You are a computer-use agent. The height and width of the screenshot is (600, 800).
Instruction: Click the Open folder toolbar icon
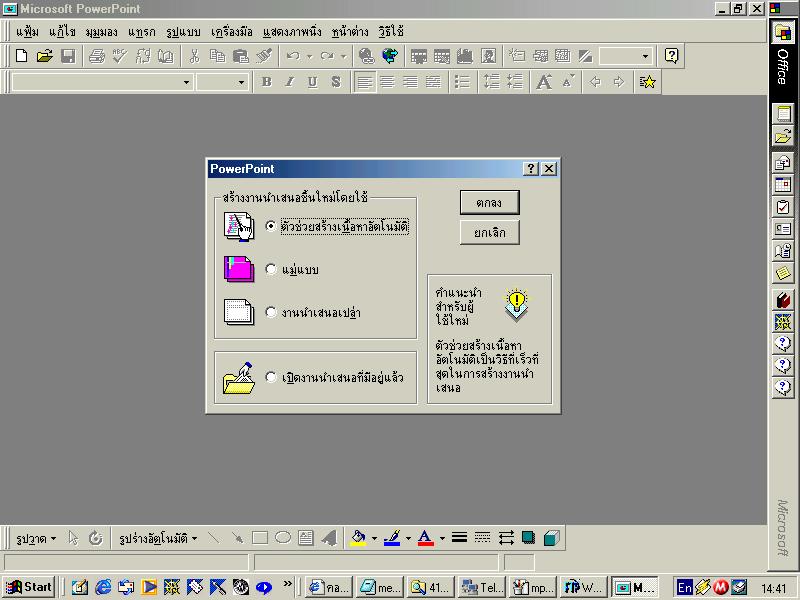[x=44, y=56]
